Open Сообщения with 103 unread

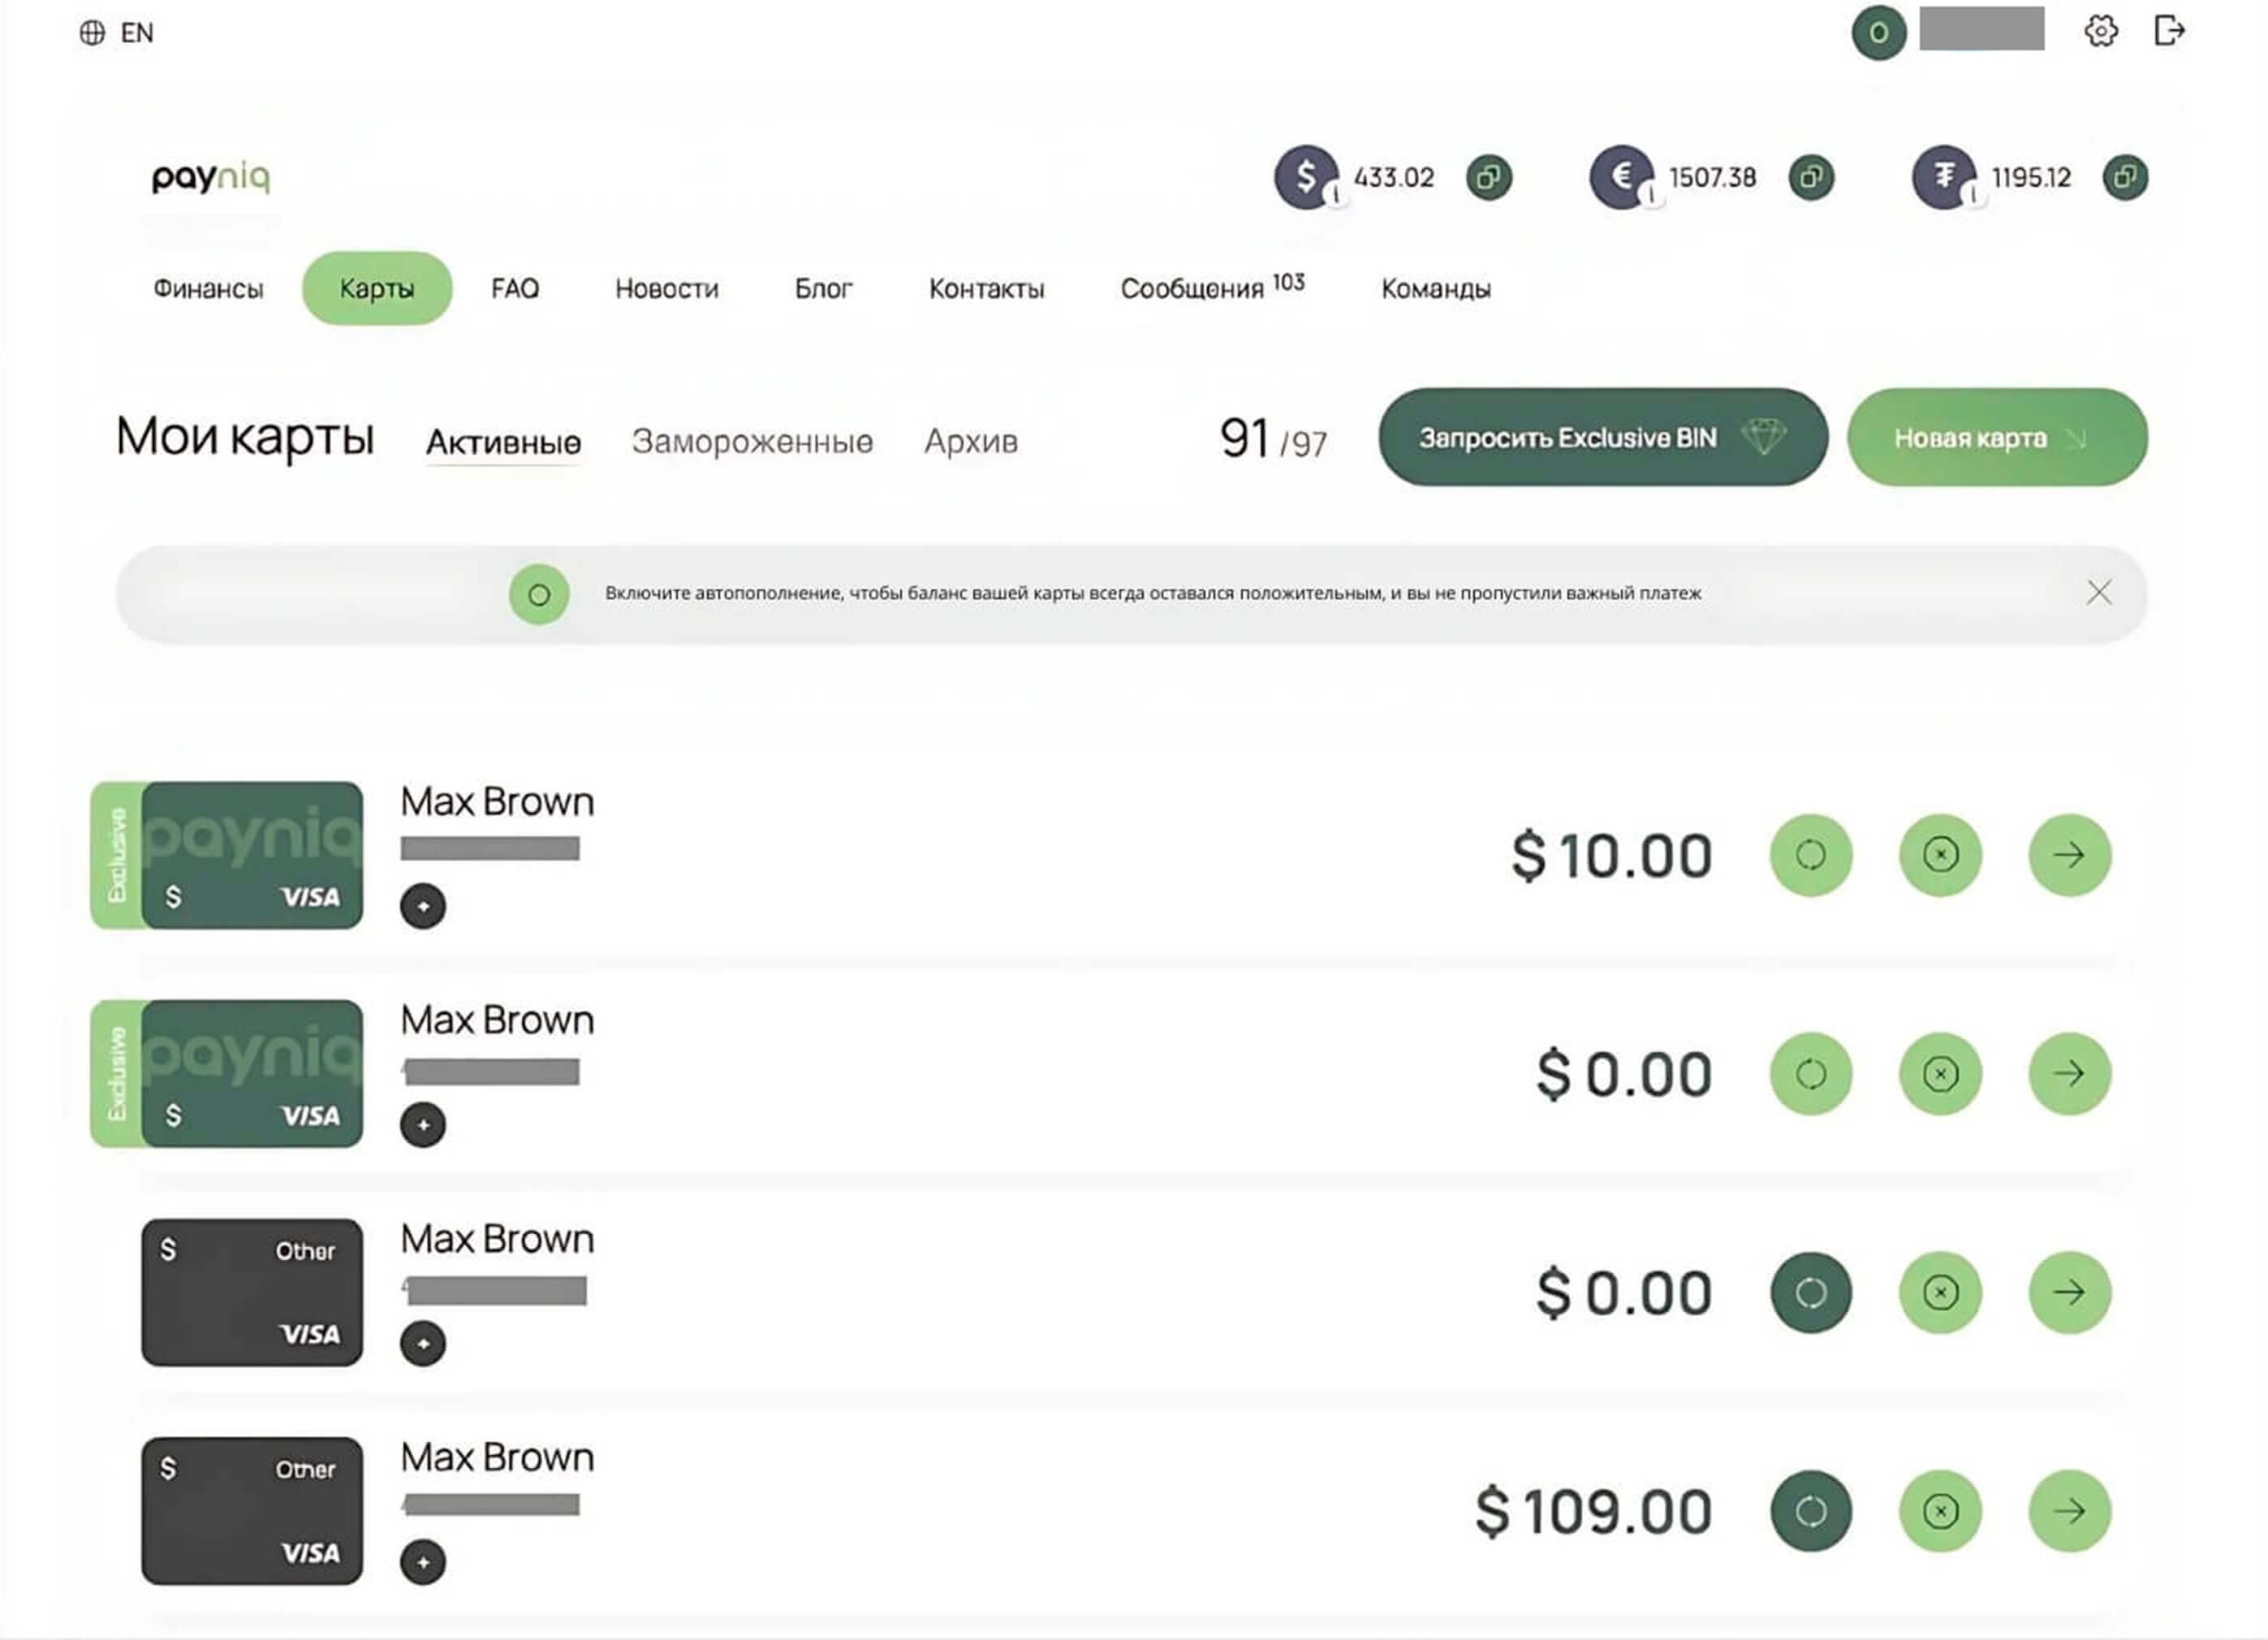[1212, 287]
